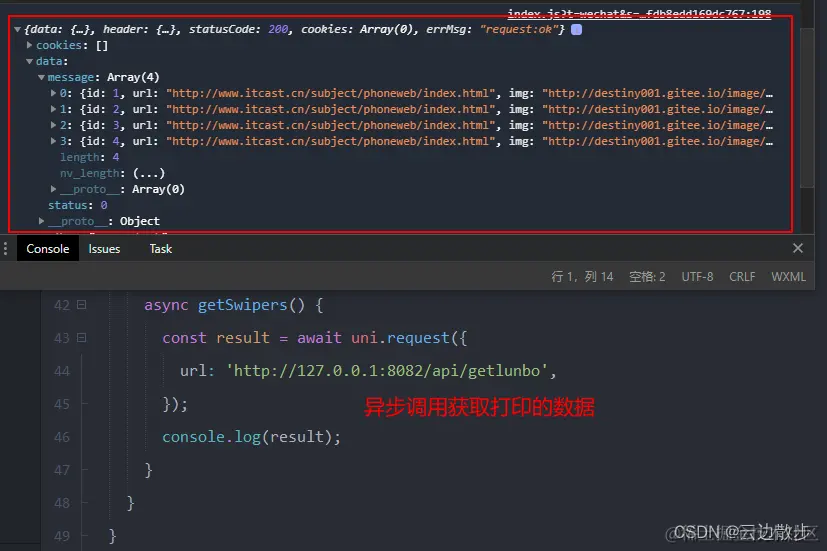Expand message item 1 with id 2
This screenshot has height=551, width=827.
click(53, 109)
